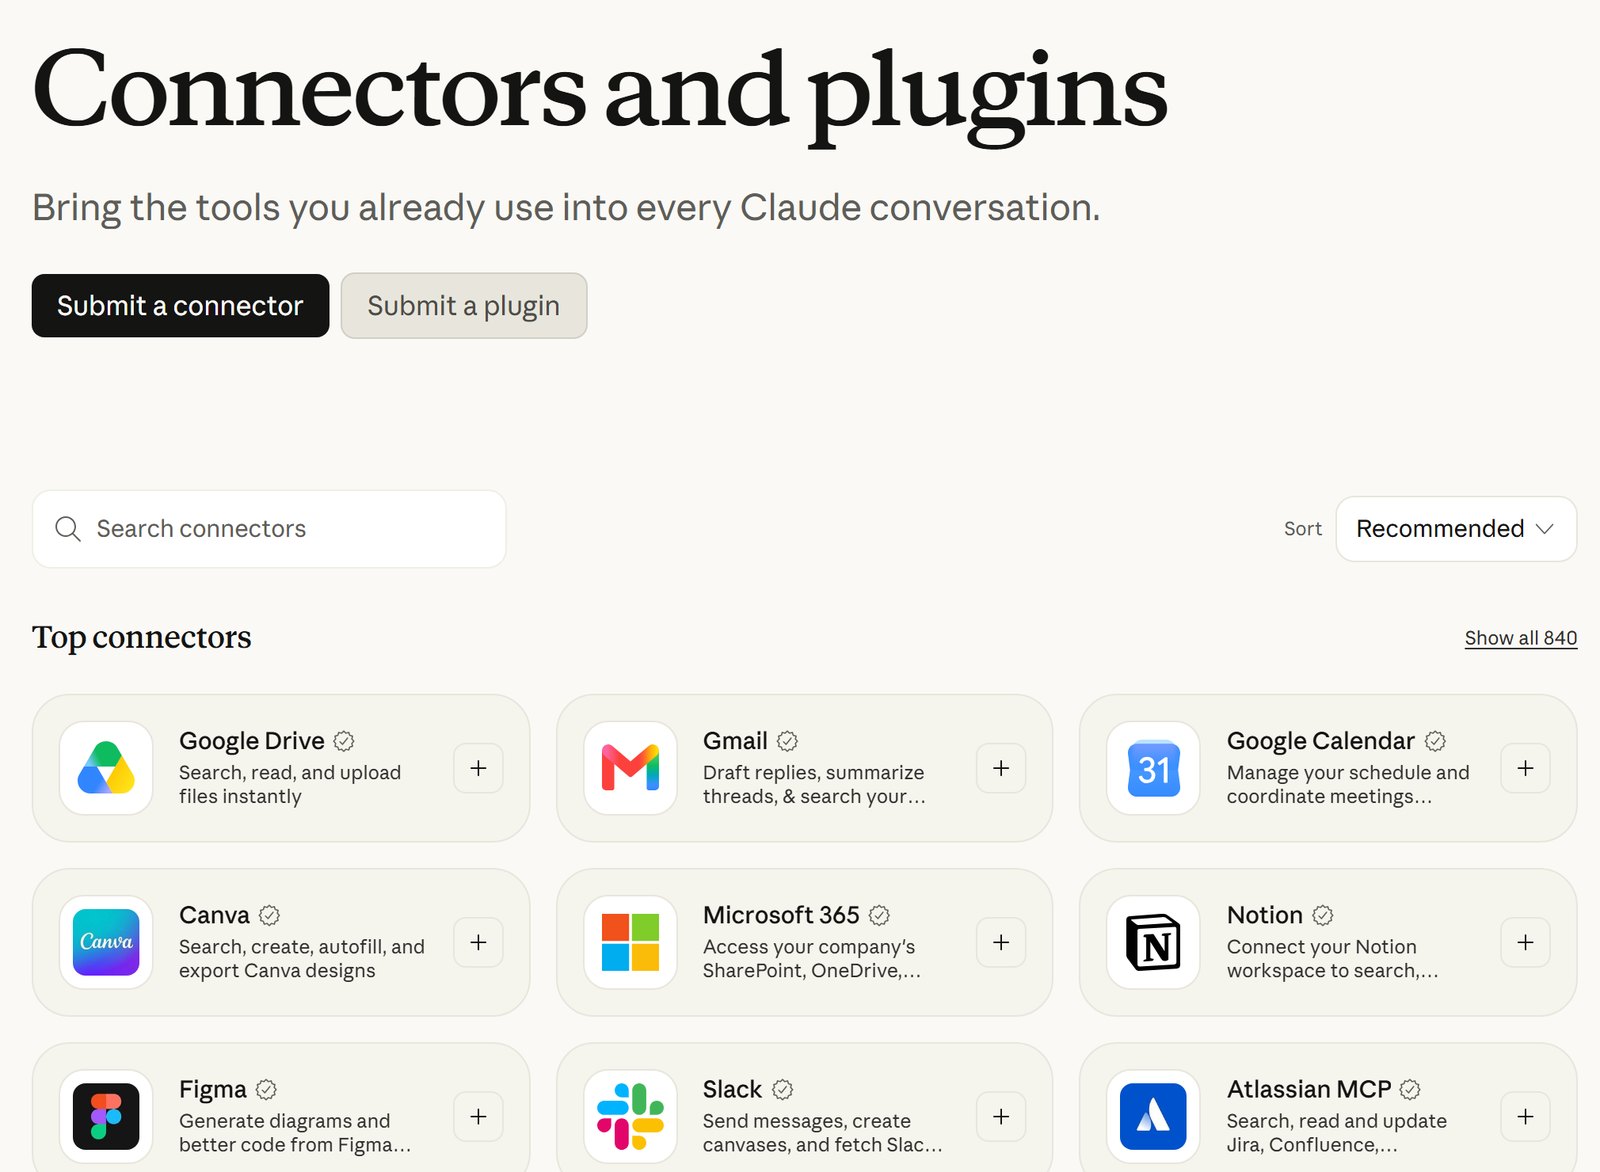The height and width of the screenshot is (1172, 1600).
Task: Open the Atlassian MCP connector title
Action: (1309, 1089)
